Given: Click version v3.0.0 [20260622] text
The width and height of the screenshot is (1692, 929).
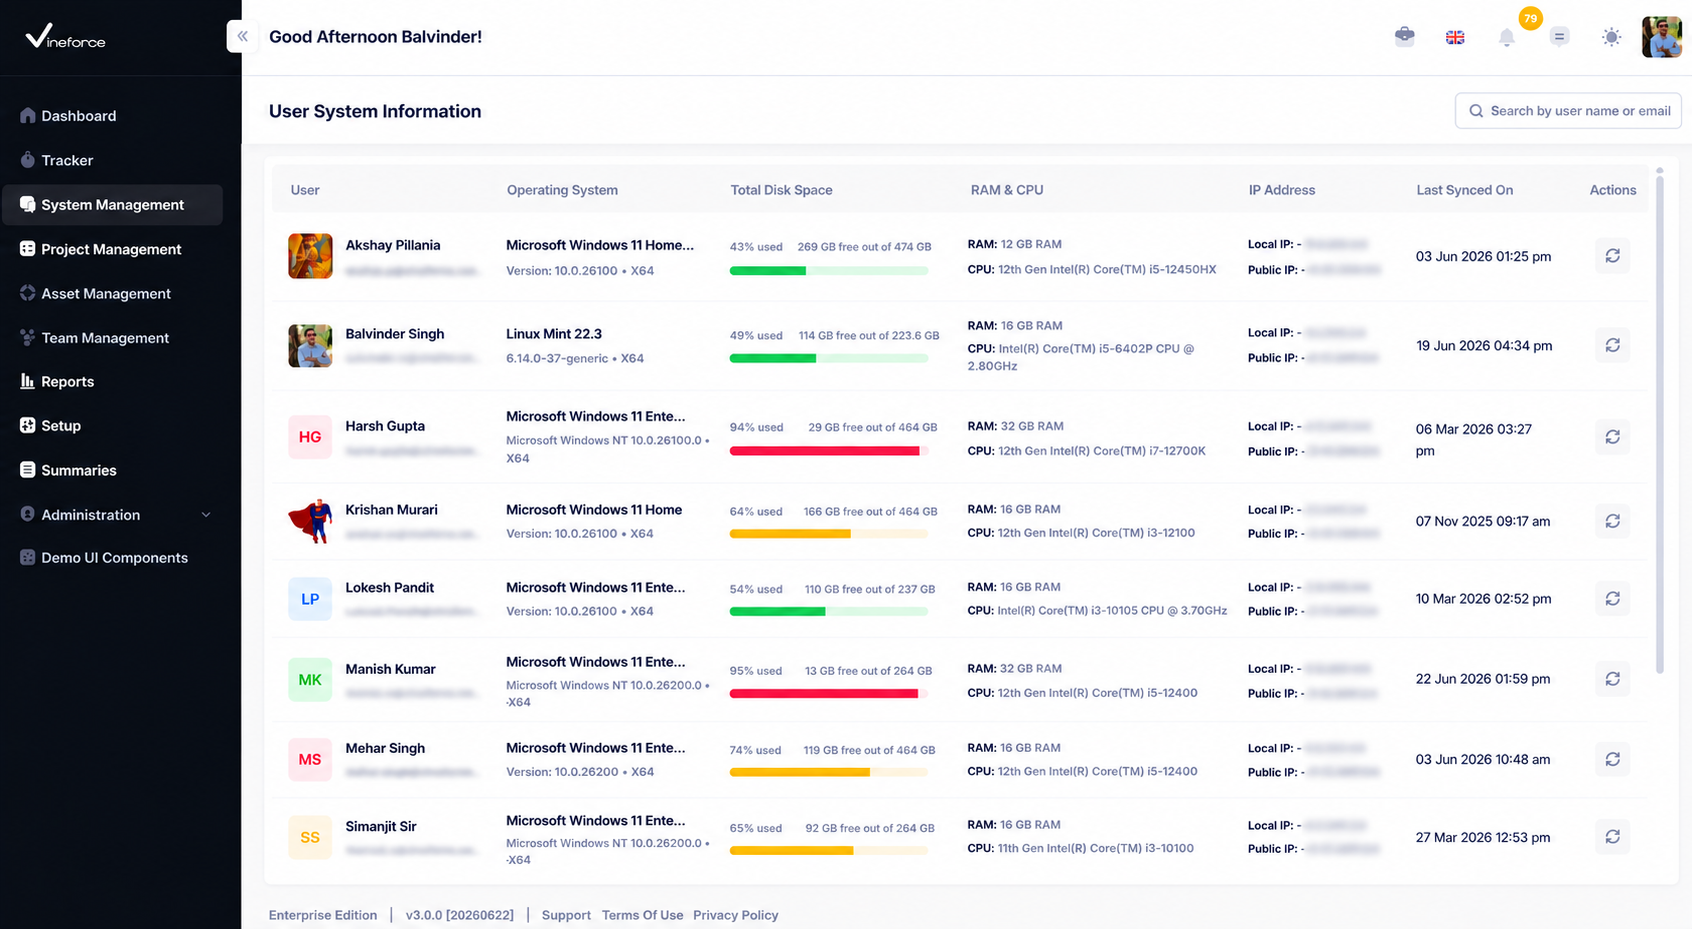Looking at the screenshot, I should point(460,915).
